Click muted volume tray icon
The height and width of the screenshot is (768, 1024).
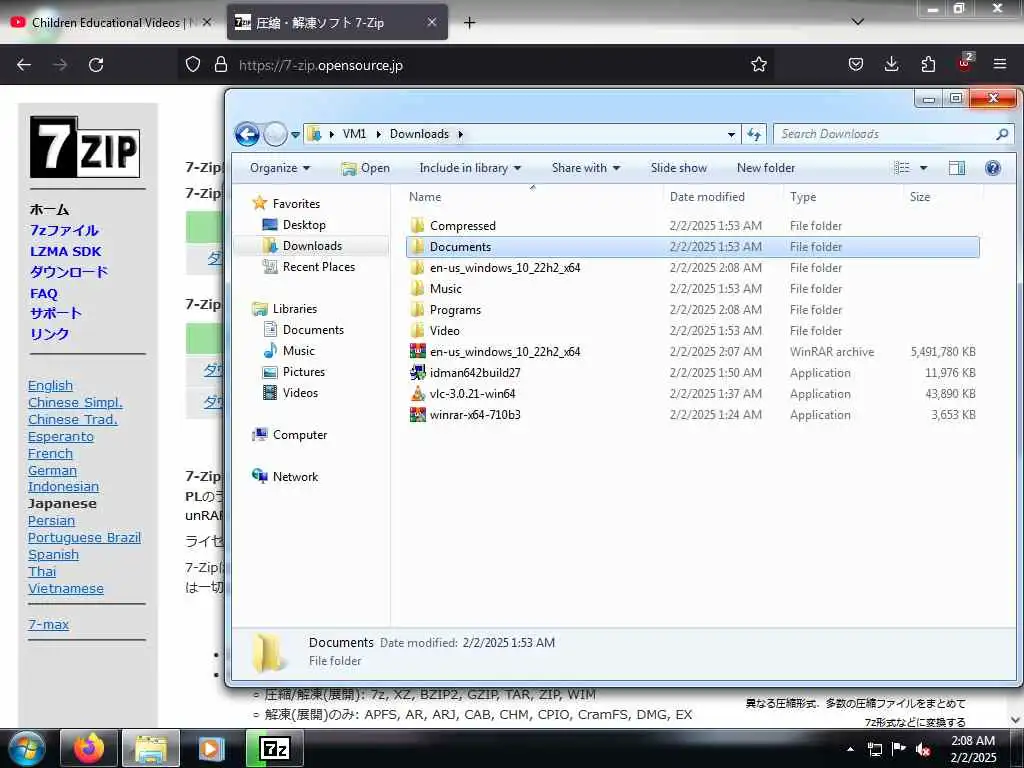(x=923, y=749)
